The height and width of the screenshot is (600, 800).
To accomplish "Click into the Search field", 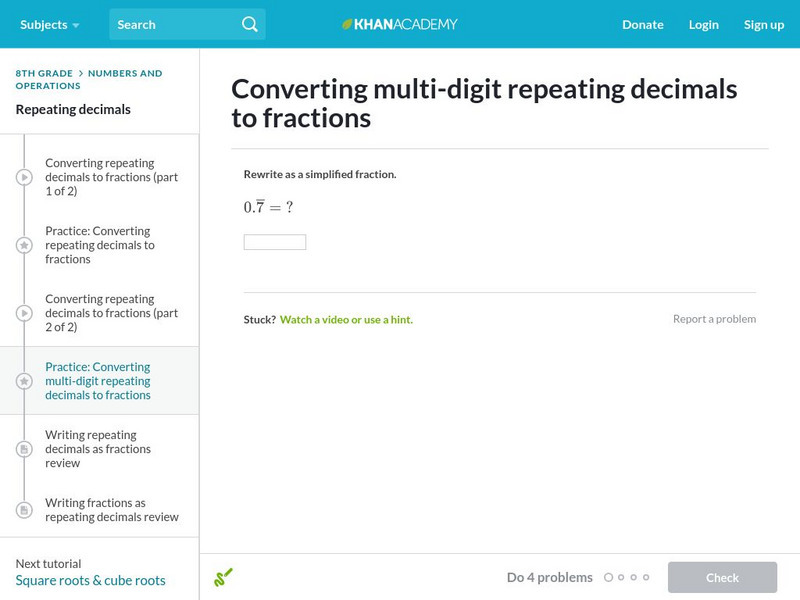I will point(187,24).
